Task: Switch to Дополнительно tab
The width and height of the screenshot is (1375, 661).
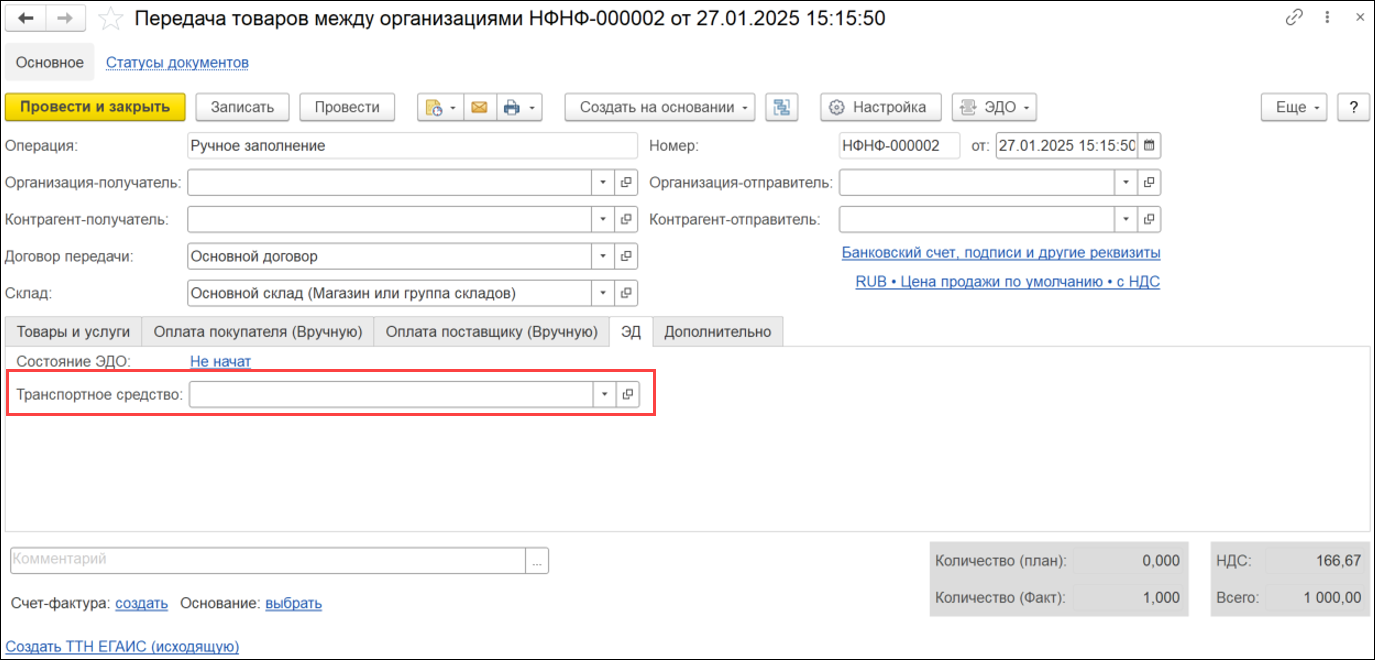Action: (x=717, y=332)
